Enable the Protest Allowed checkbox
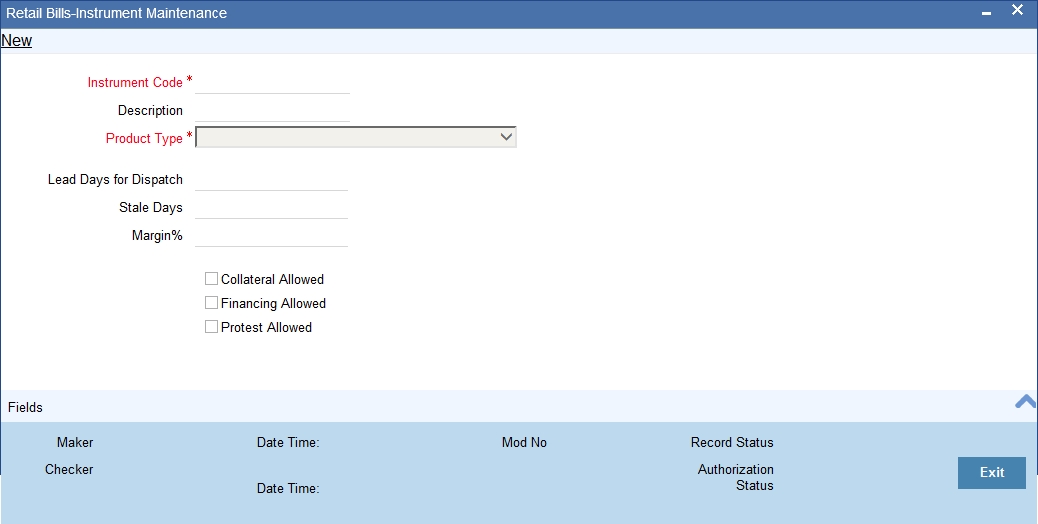Viewport: 1038px width, 524px height. pyautogui.click(x=211, y=326)
